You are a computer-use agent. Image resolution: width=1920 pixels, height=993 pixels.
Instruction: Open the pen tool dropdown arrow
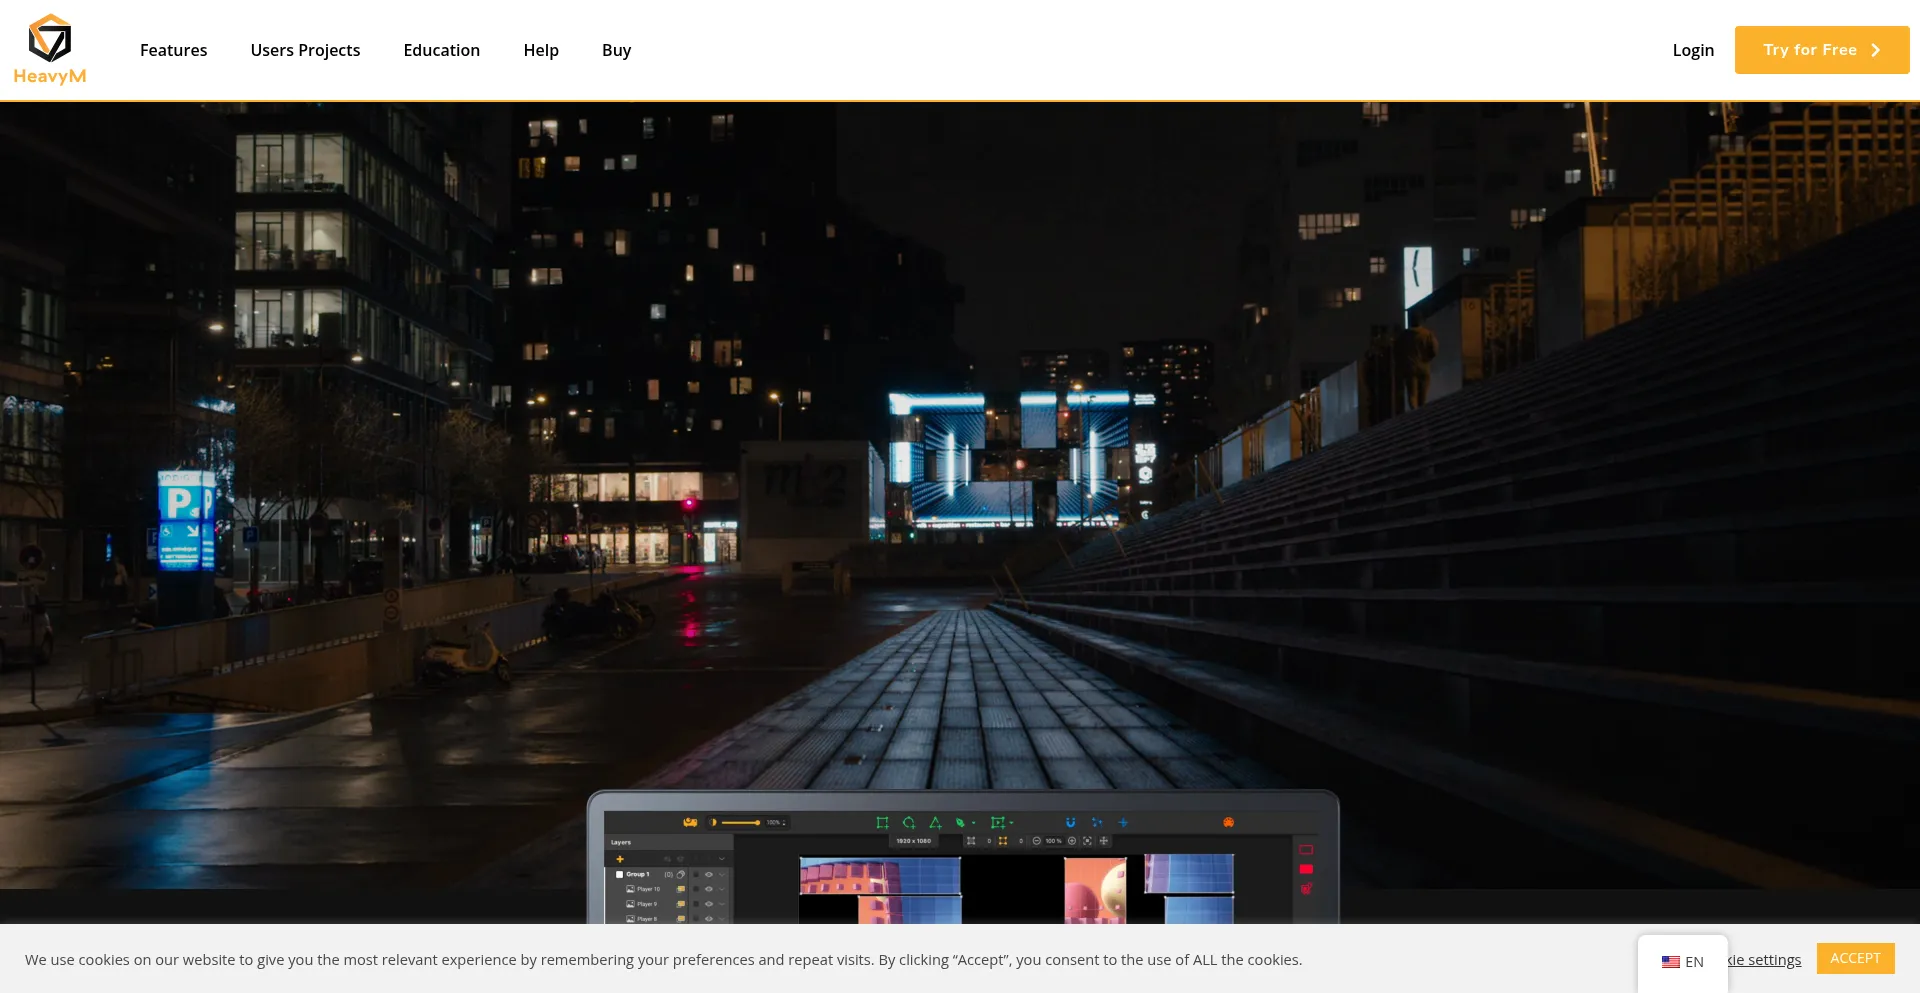pos(974,824)
